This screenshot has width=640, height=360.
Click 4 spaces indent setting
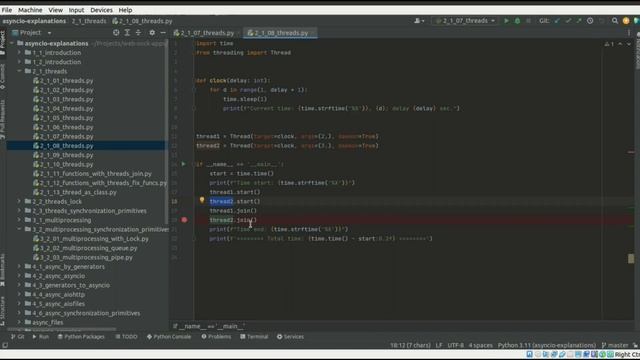click(x=480, y=345)
